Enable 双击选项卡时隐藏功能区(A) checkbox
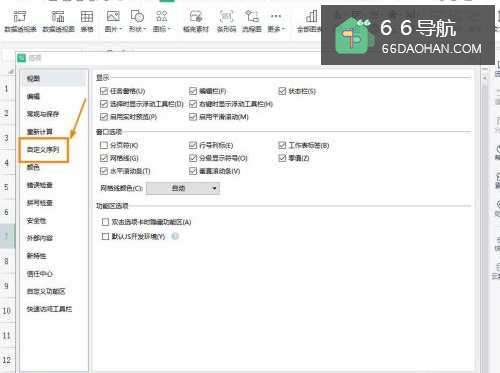 (105, 222)
